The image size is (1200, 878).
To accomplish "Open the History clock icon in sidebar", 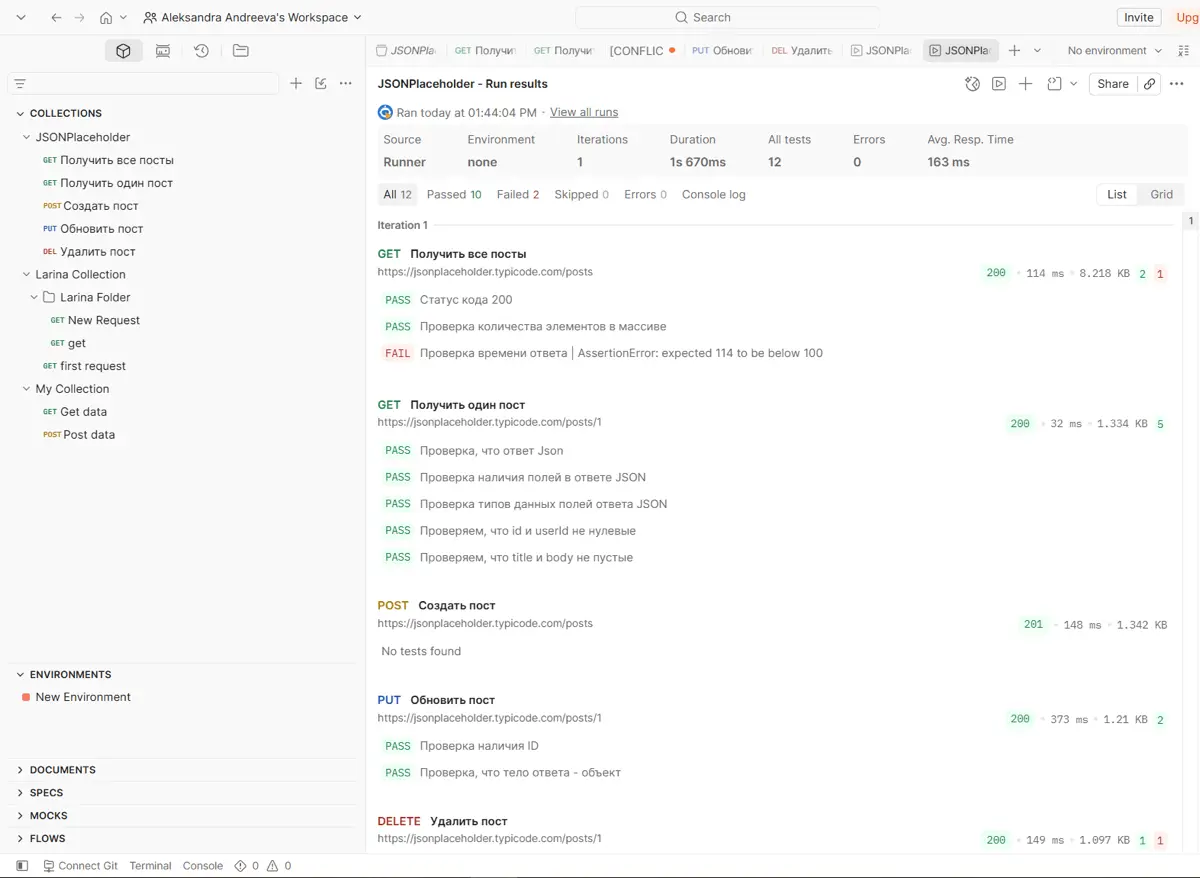I will click(201, 51).
